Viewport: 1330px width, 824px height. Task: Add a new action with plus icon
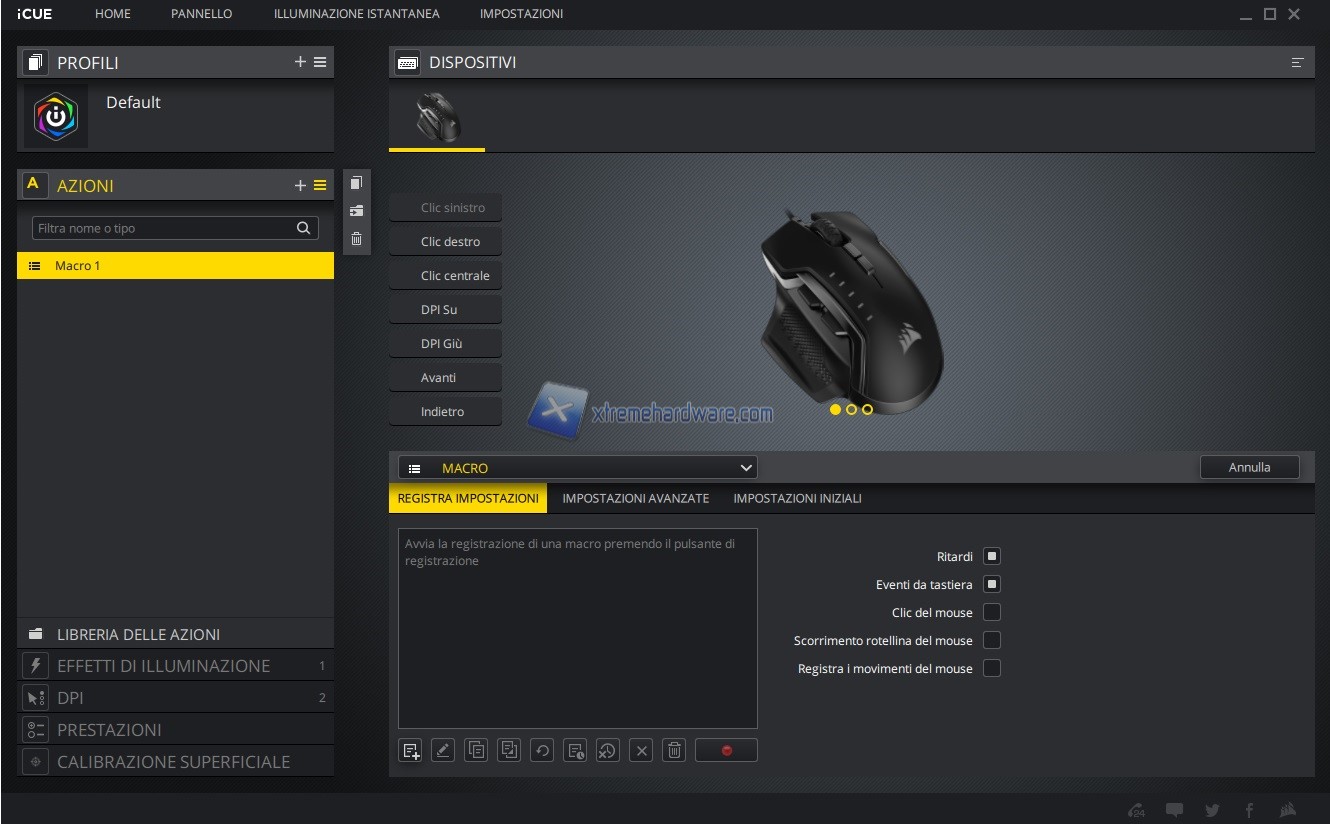click(x=300, y=185)
